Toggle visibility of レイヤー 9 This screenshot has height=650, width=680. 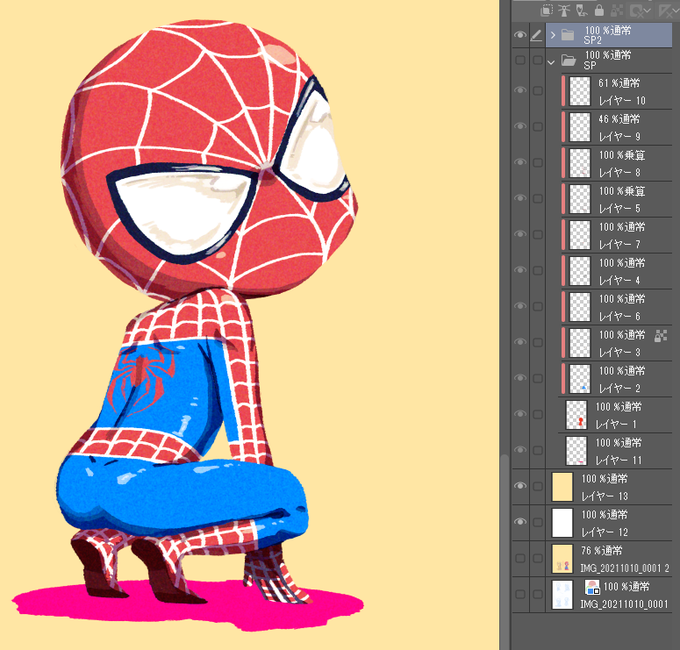click(520, 126)
